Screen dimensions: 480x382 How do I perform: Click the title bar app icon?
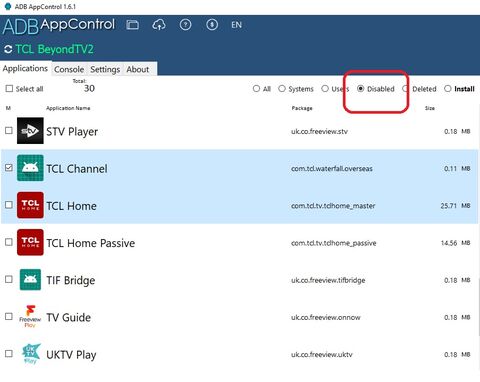(x=8, y=6)
